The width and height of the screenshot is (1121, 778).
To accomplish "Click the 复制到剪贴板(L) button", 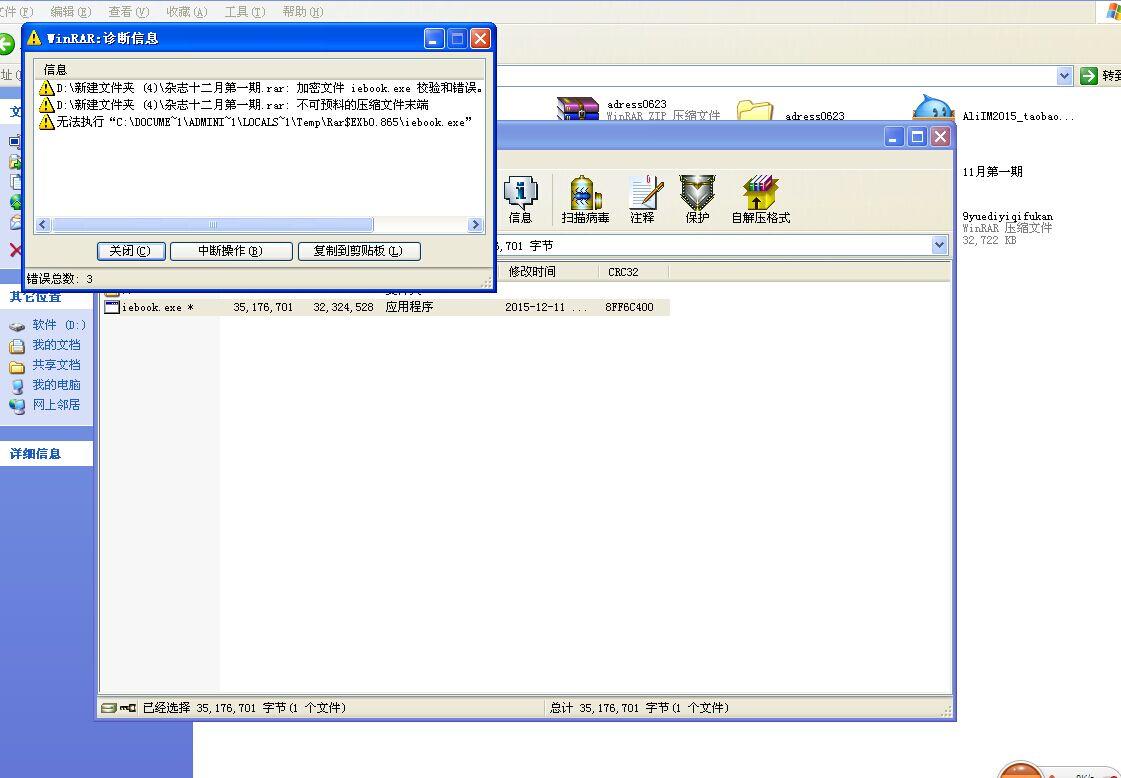I will (x=358, y=251).
